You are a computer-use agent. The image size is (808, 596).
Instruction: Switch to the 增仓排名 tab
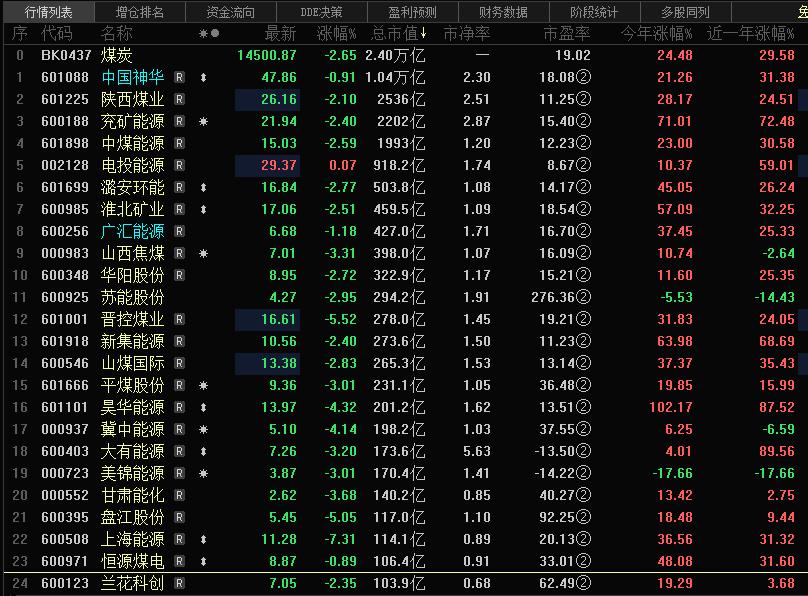pos(140,12)
